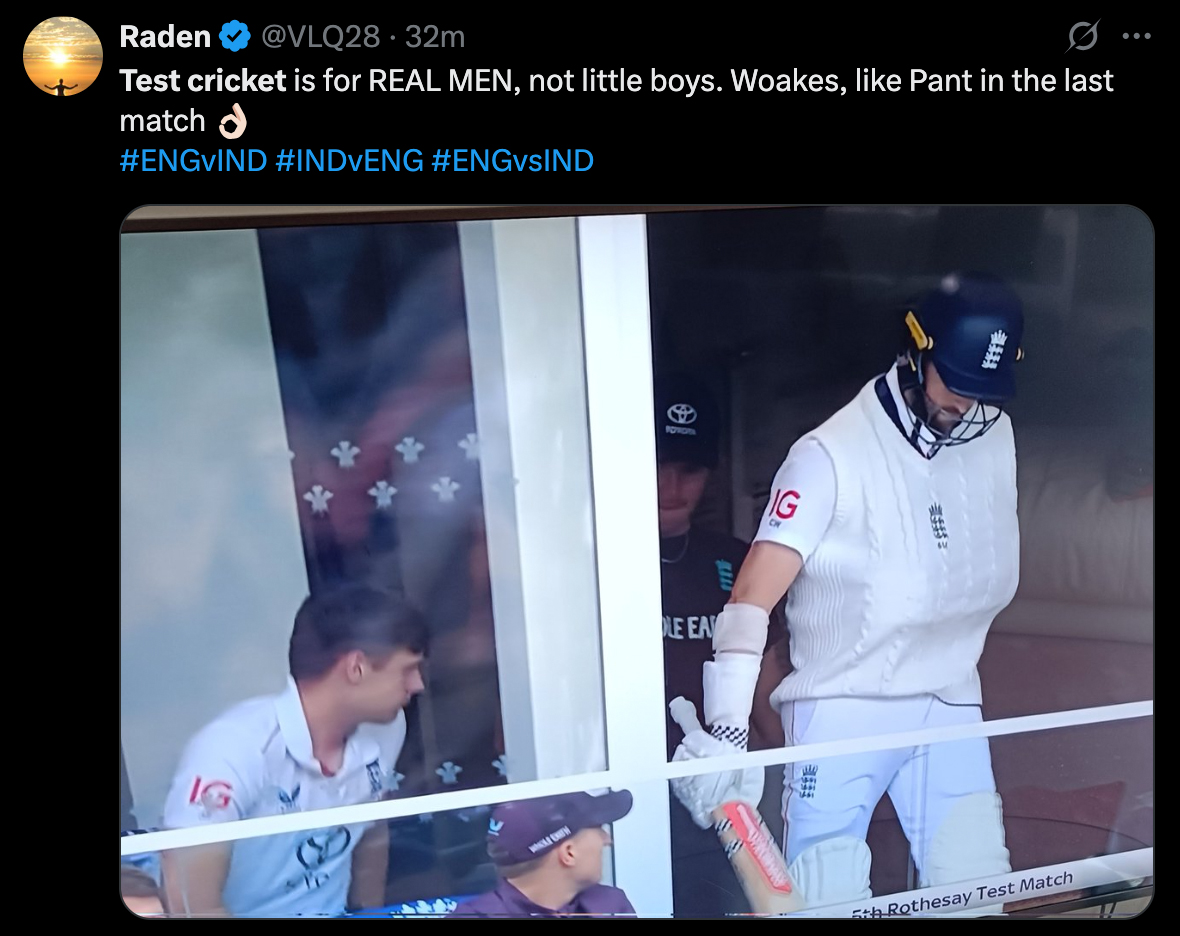Click the IG logo on white sleeve
The image size is (1180, 936).
[785, 504]
